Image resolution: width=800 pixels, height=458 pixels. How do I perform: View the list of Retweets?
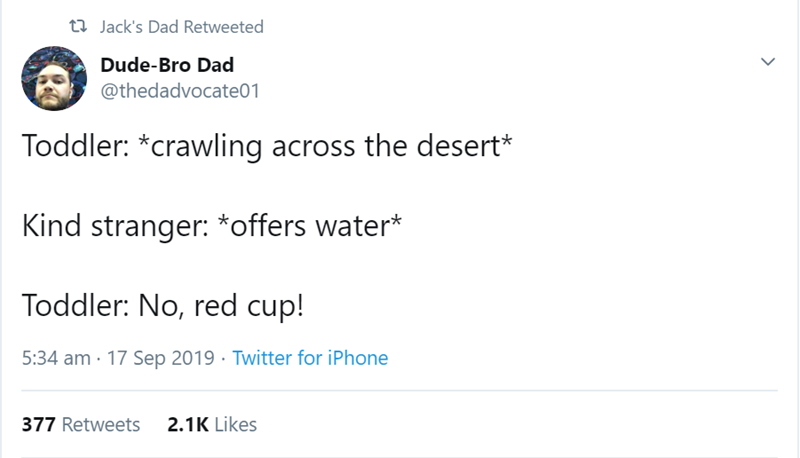coord(101,425)
